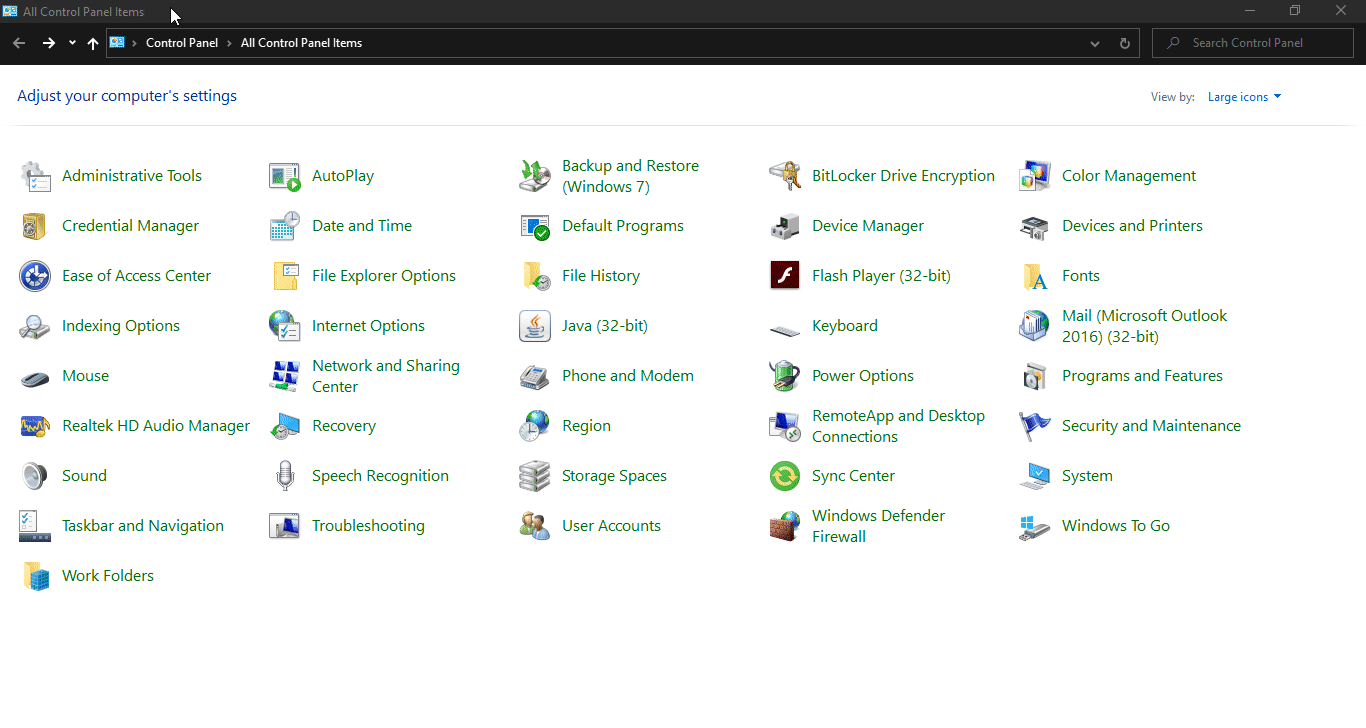Screen dimensions: 1366x728
Task: Open the Programs and Features link
Action: click(x=1142, y=376)
